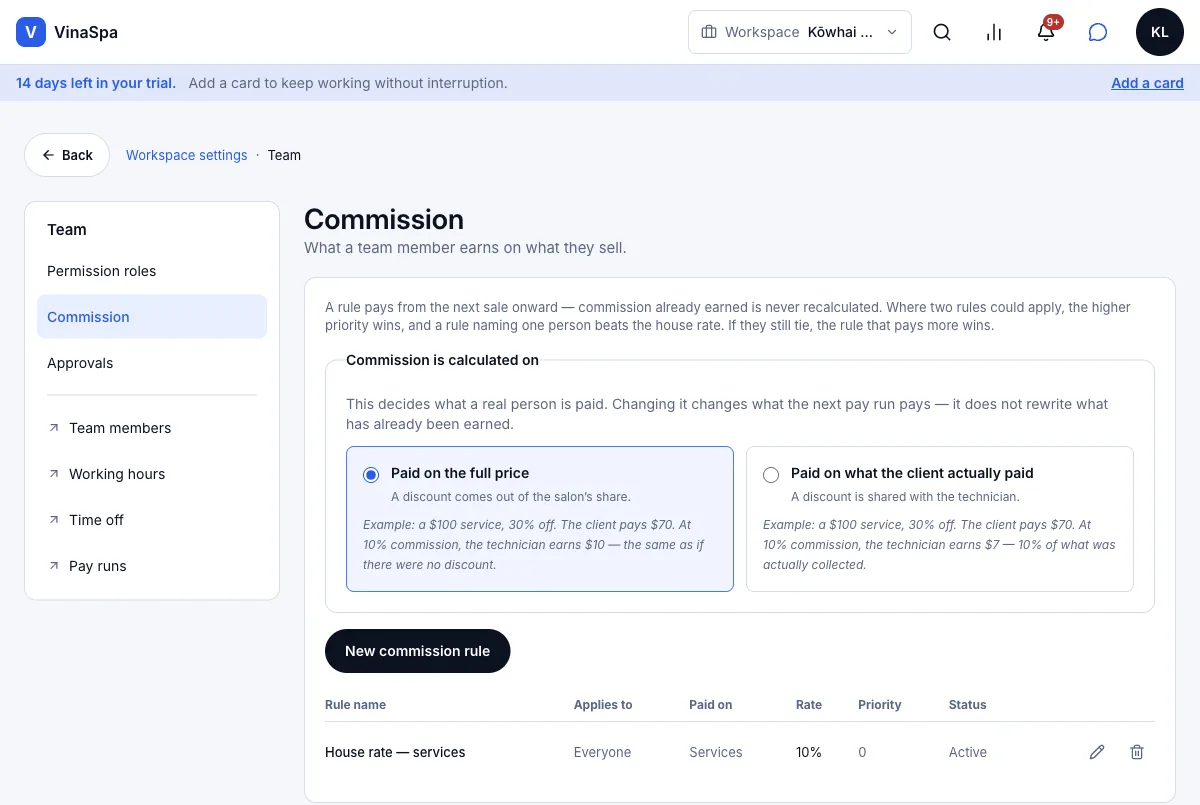Open the search magnifier icon
The width and height of the screenshot is (1200, 805).
coord(942,32)
